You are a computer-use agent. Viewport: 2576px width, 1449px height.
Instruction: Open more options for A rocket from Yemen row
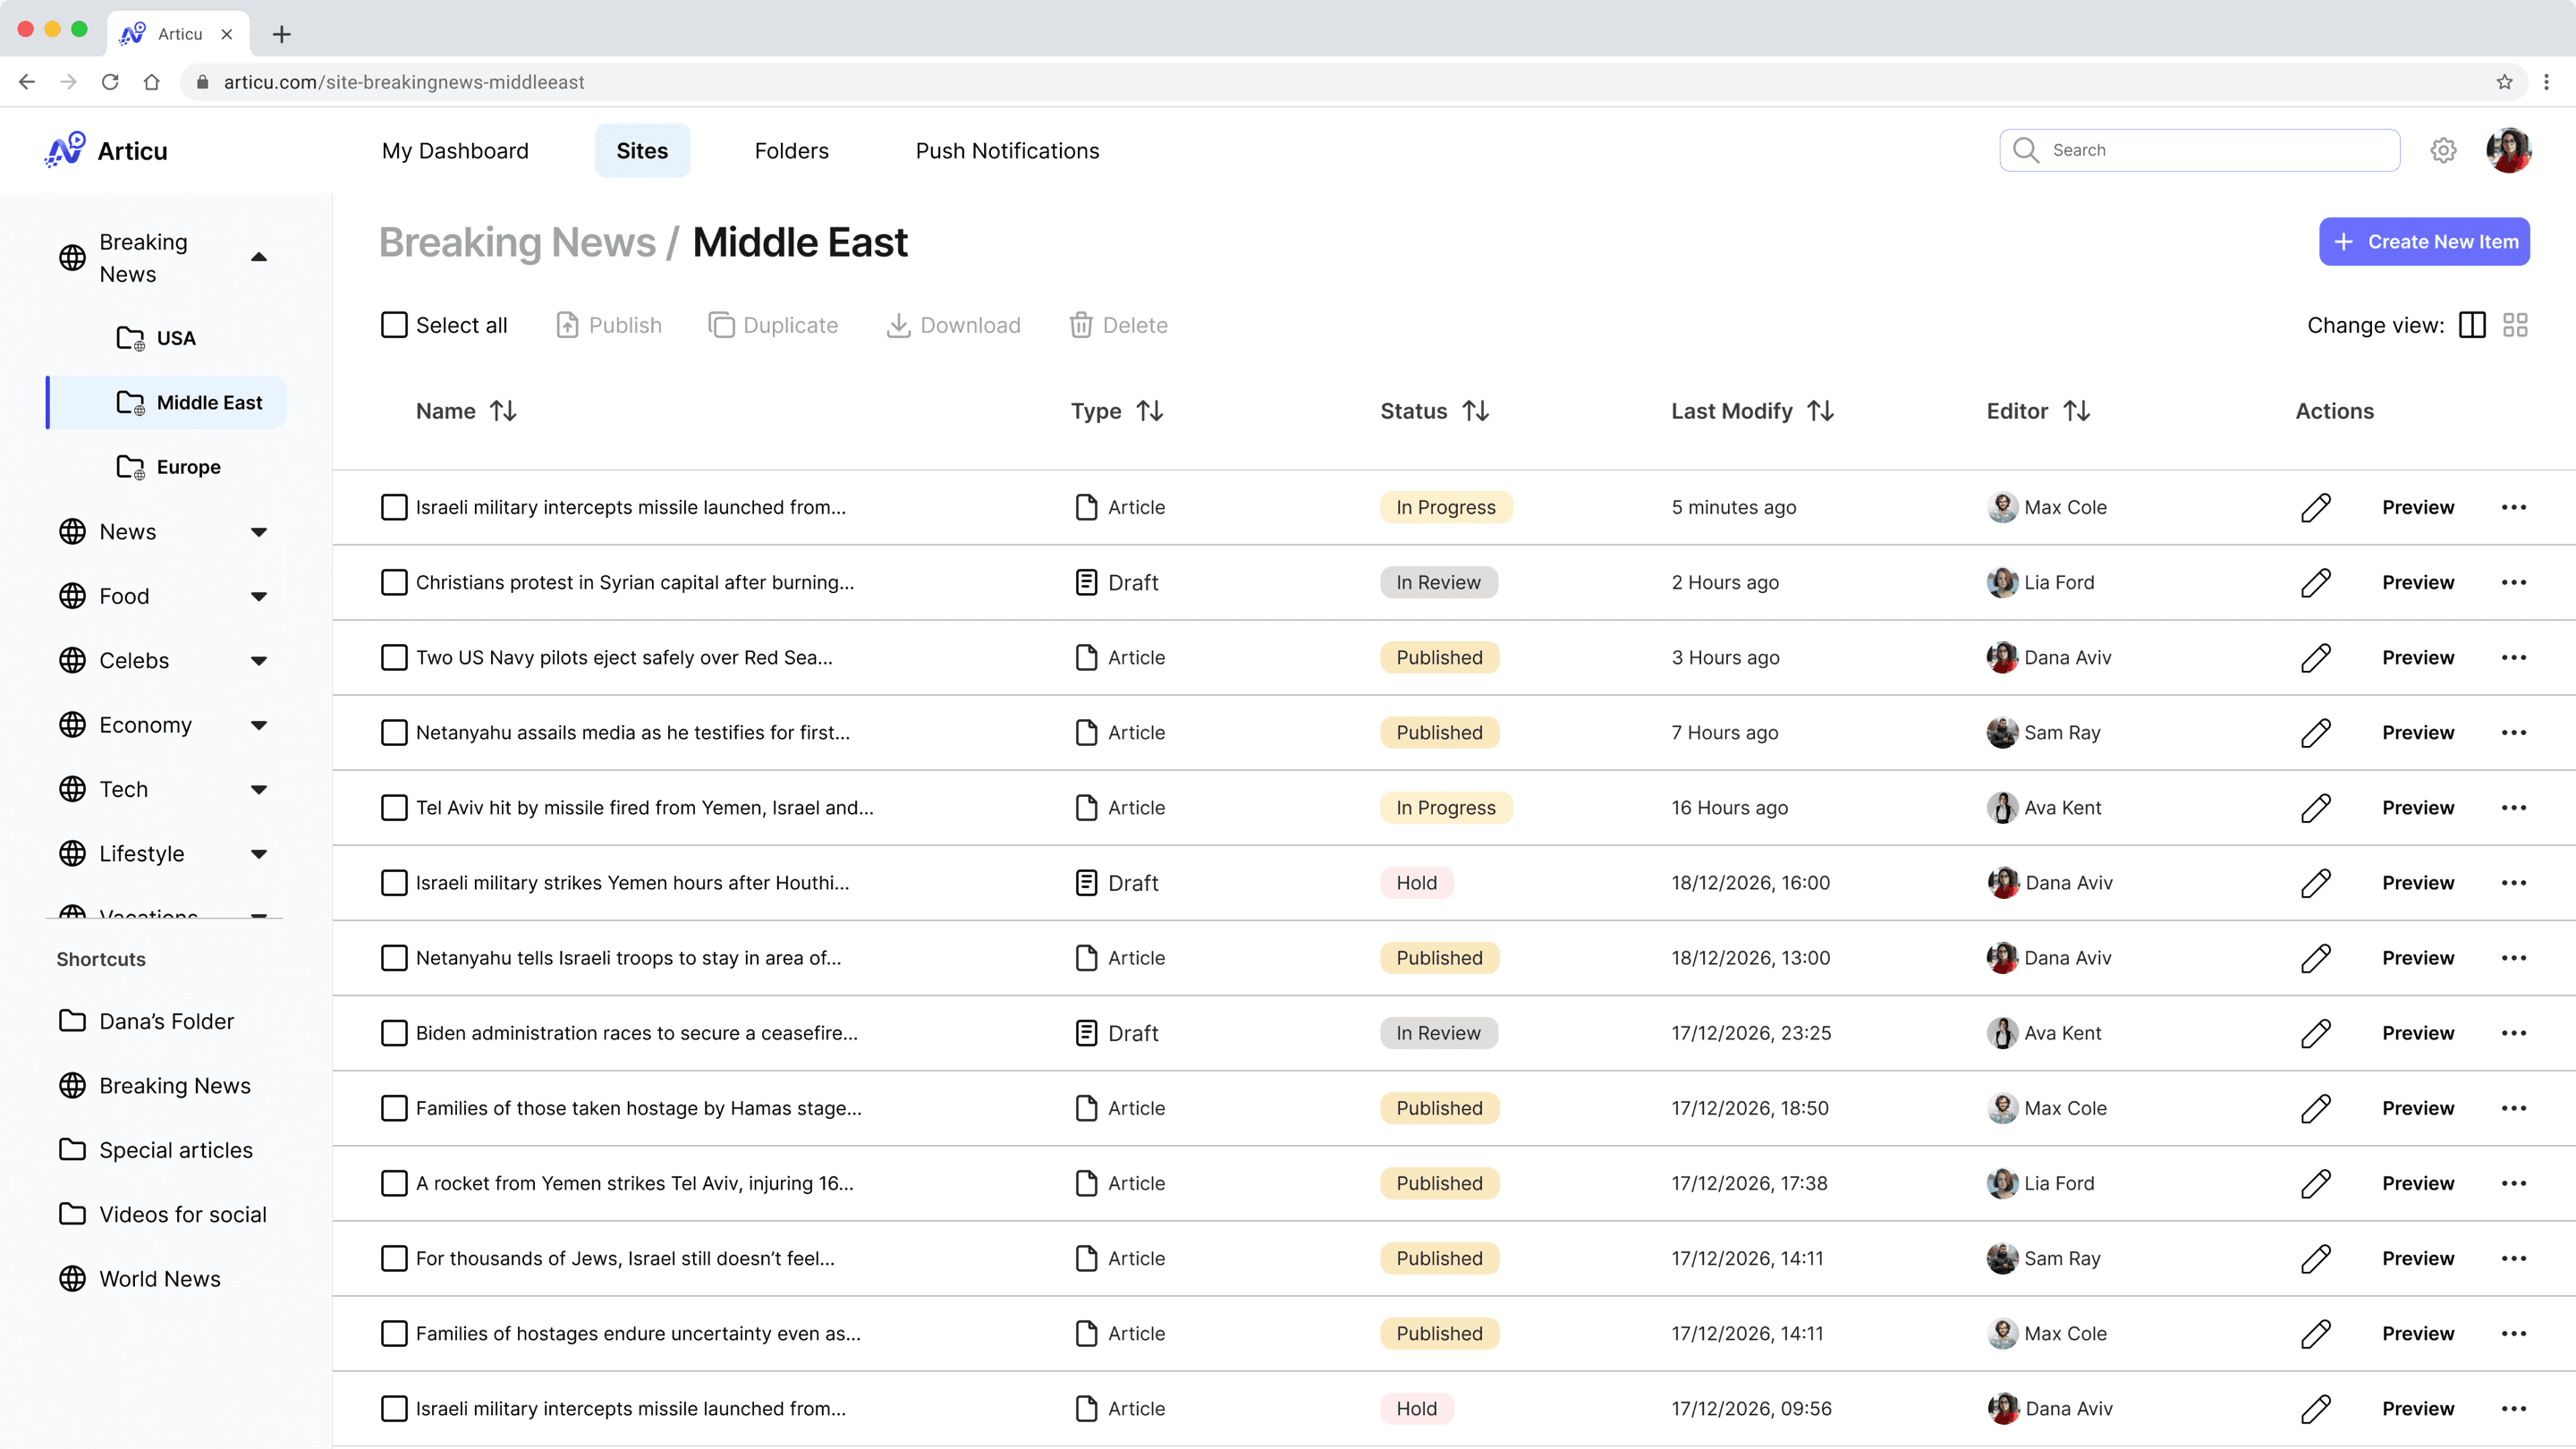pos(2513,1183)
